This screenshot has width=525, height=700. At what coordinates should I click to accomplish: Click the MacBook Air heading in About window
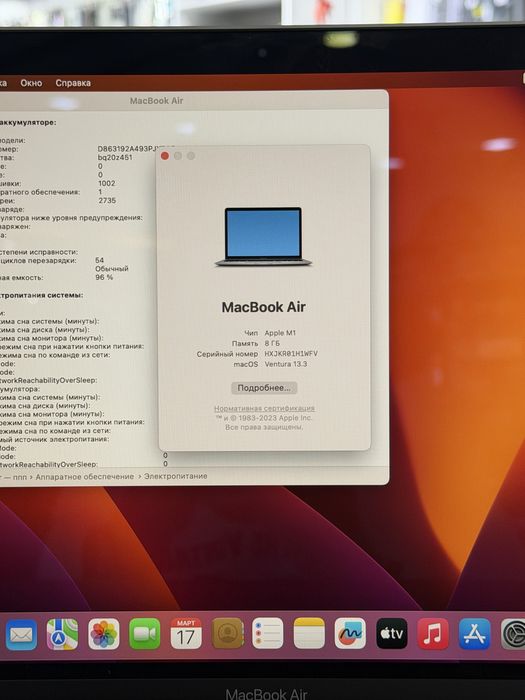point(264,307)
